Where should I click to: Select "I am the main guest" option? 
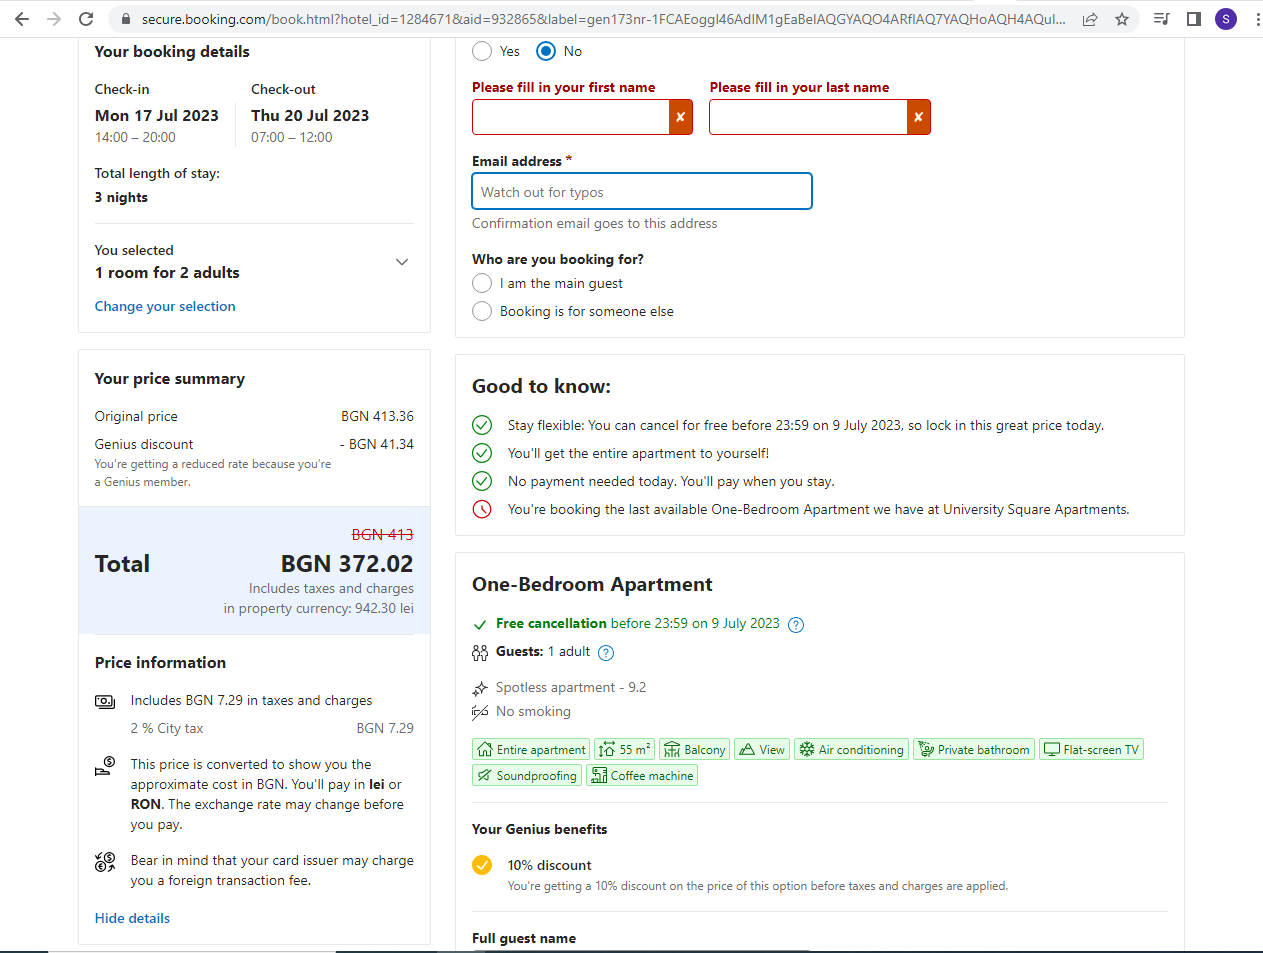coord(482,283)
